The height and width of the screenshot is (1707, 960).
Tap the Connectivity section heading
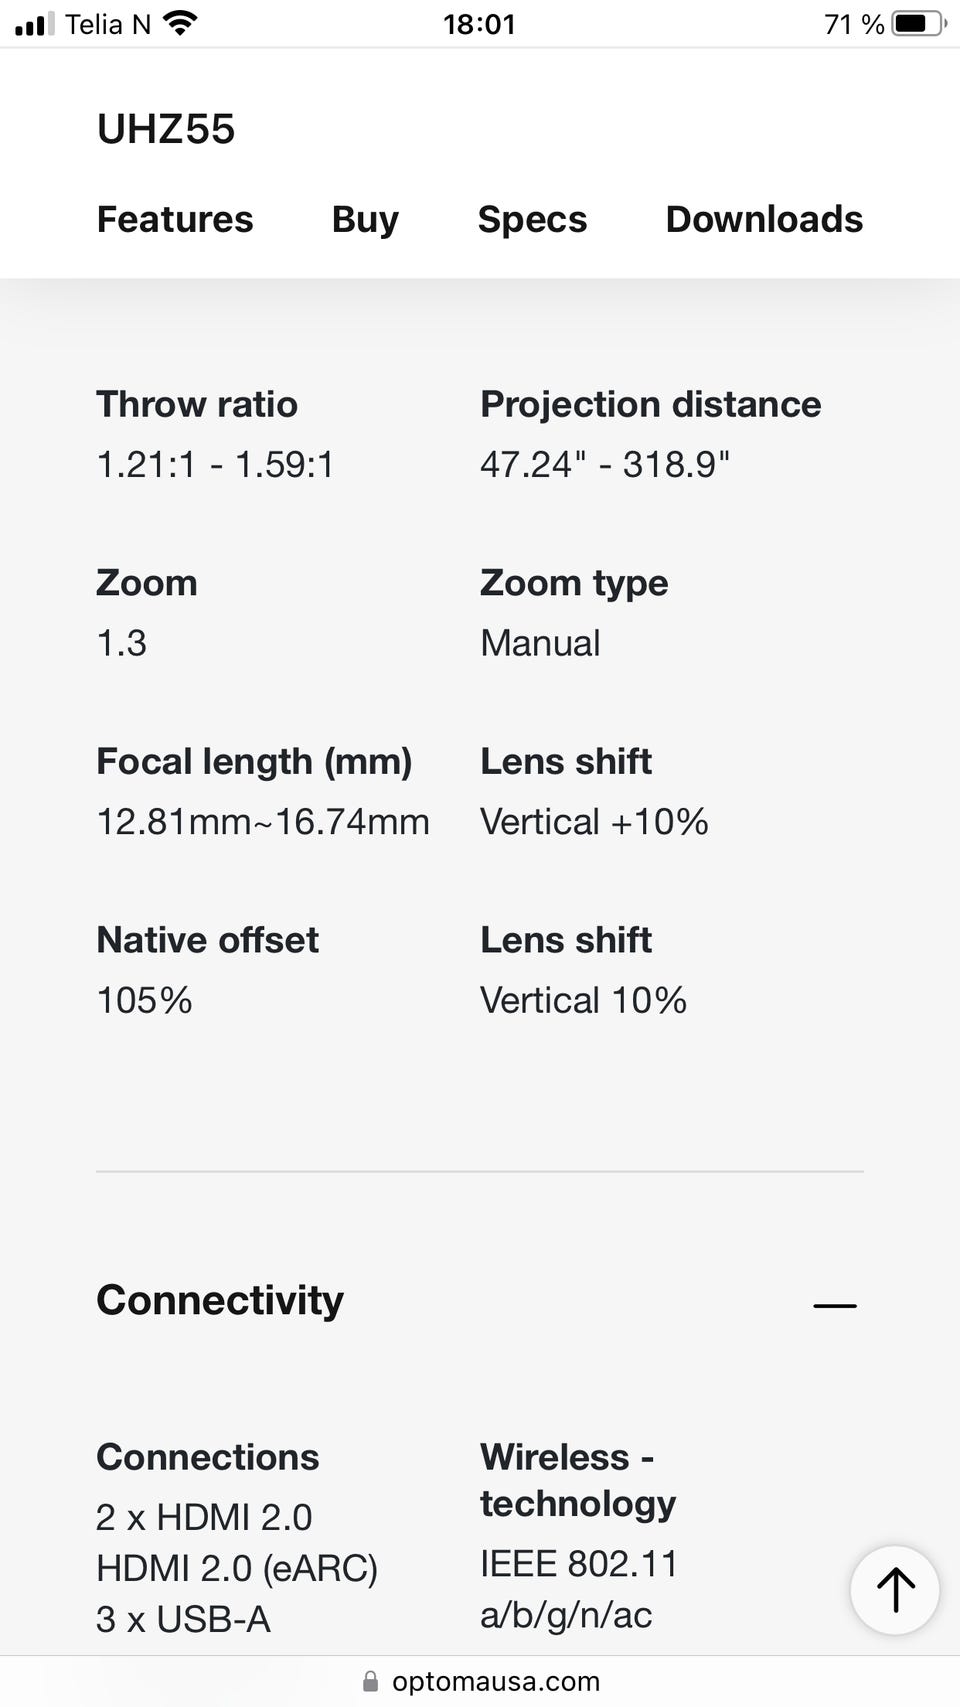pos(220,1300)
